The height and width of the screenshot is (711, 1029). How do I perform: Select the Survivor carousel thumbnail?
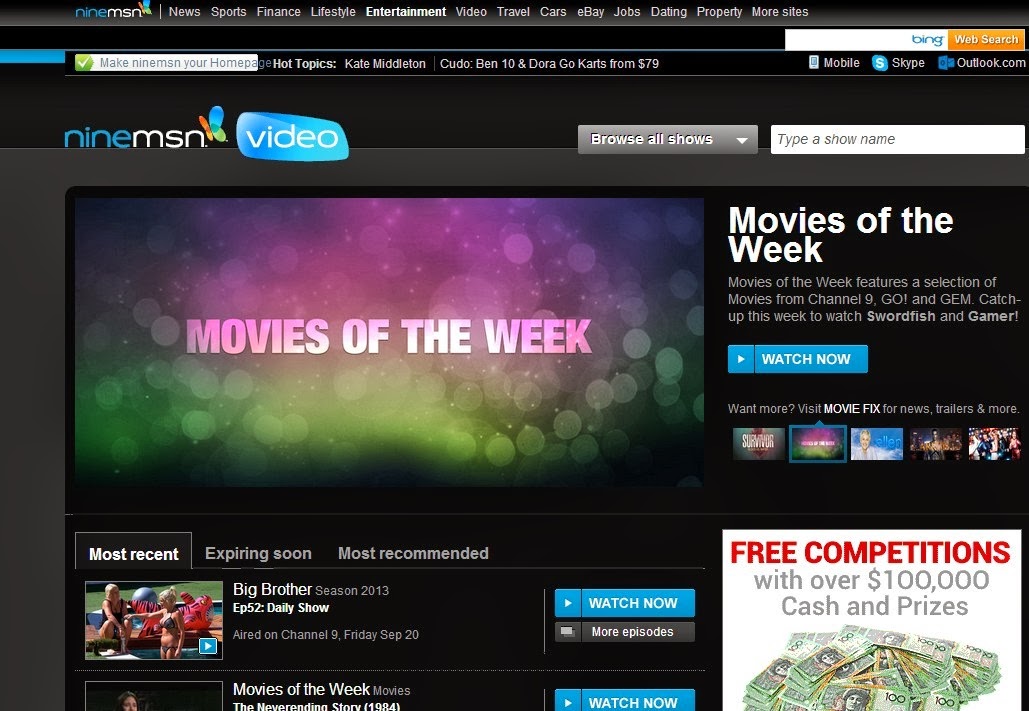[758, 444]
